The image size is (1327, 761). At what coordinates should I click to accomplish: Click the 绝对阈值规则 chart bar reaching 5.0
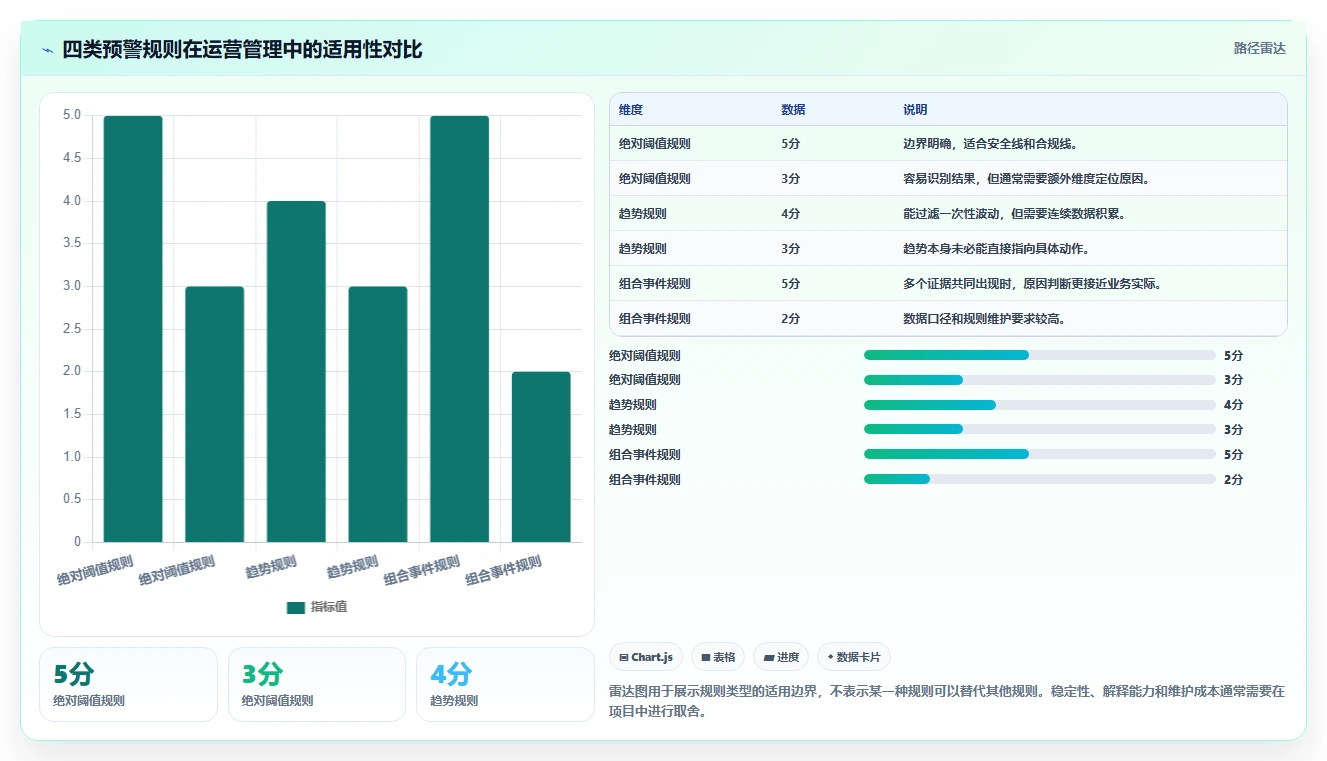(x=133, y=329)
